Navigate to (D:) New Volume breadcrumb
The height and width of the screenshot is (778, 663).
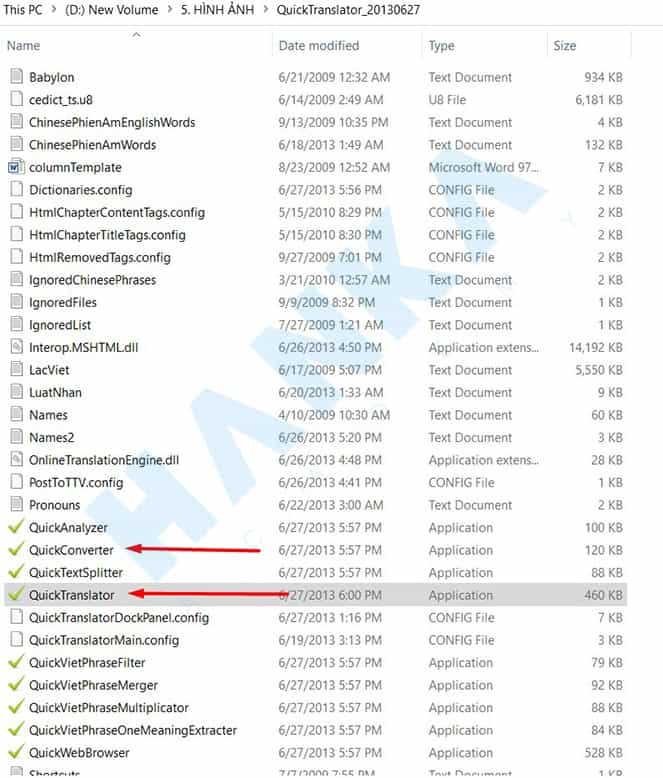(112, 9)
